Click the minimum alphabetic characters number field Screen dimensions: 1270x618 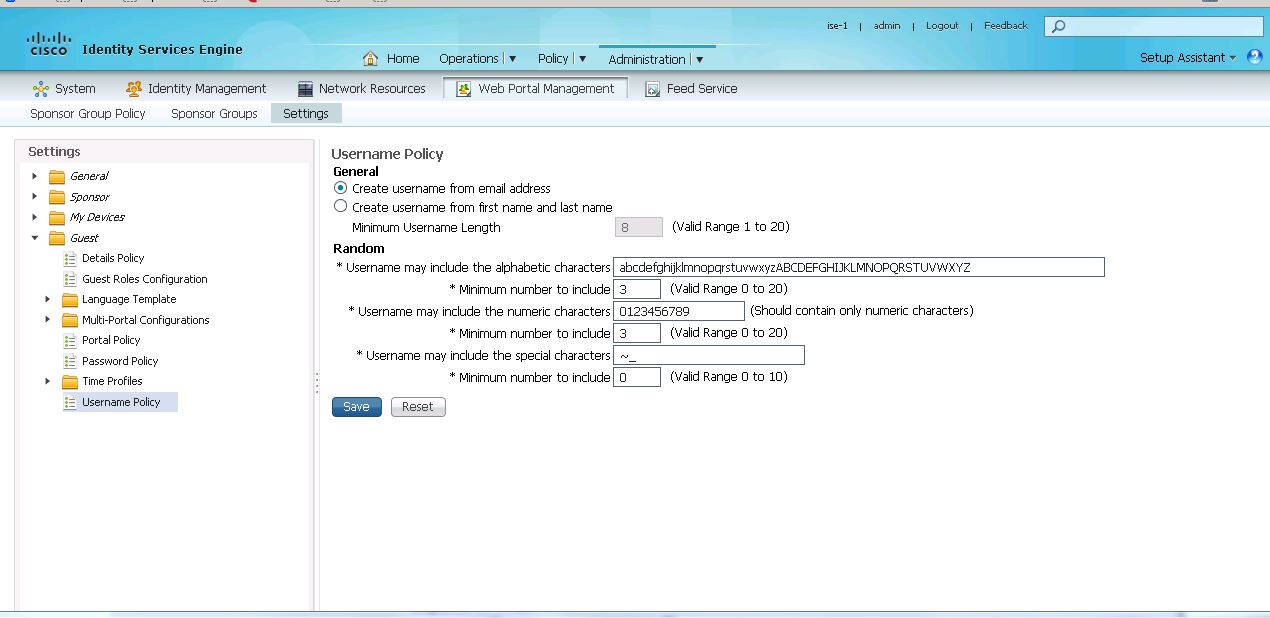tap(637, 289)
